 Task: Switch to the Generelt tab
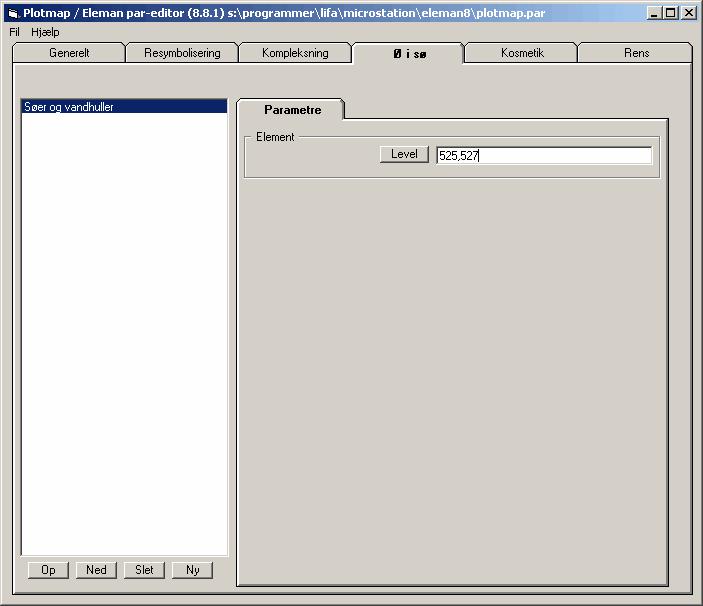click(69, 53)
